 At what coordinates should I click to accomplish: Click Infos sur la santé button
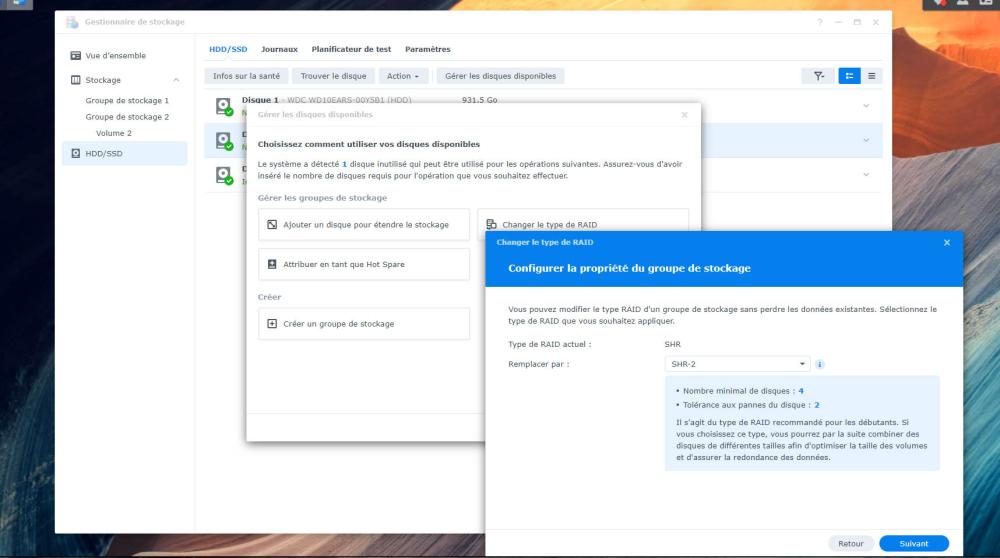click(246, 76)
